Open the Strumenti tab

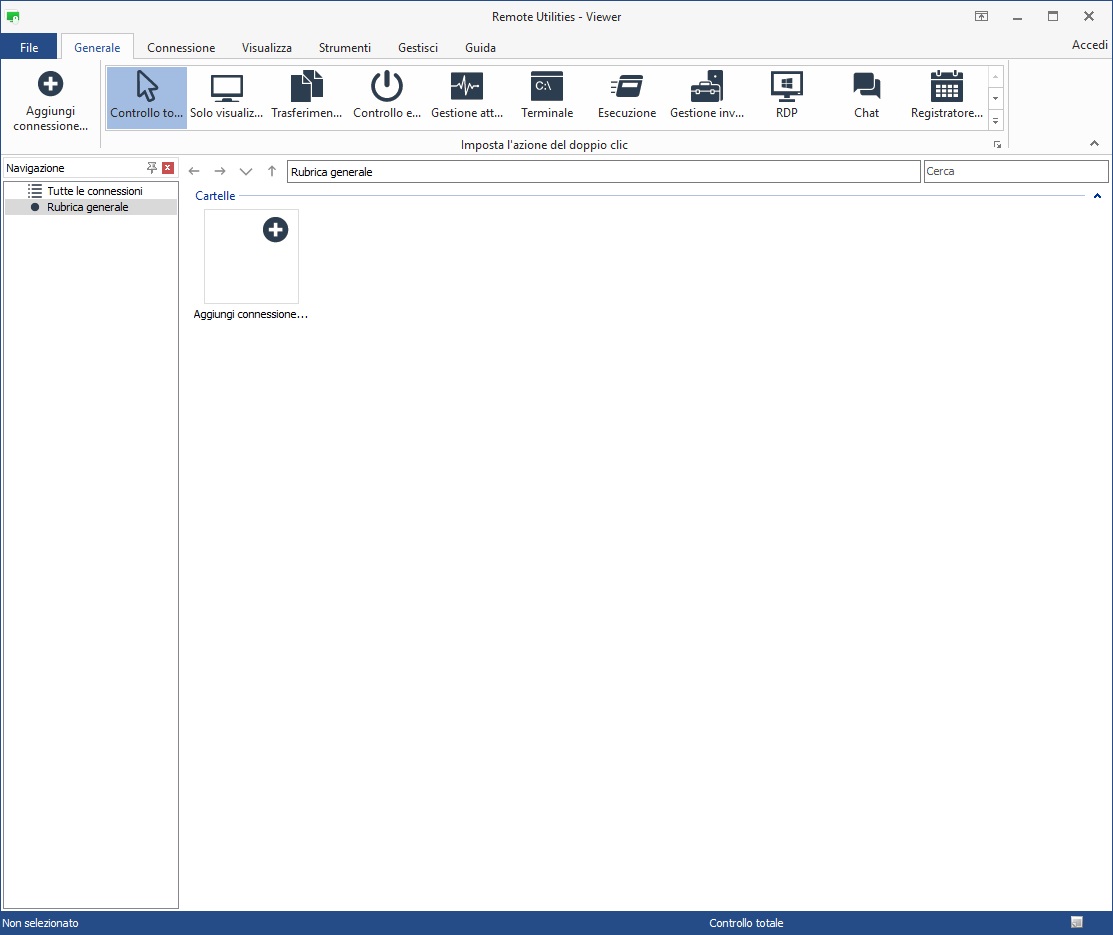345,48
